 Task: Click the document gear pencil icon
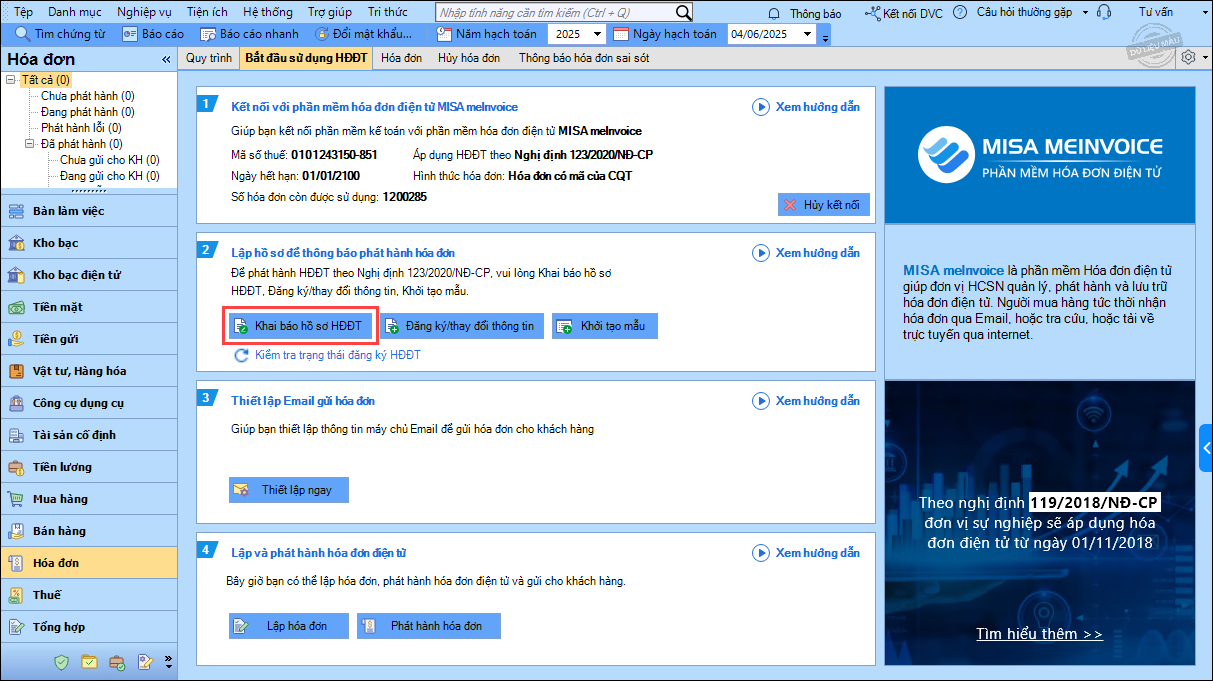click(145, 661)
